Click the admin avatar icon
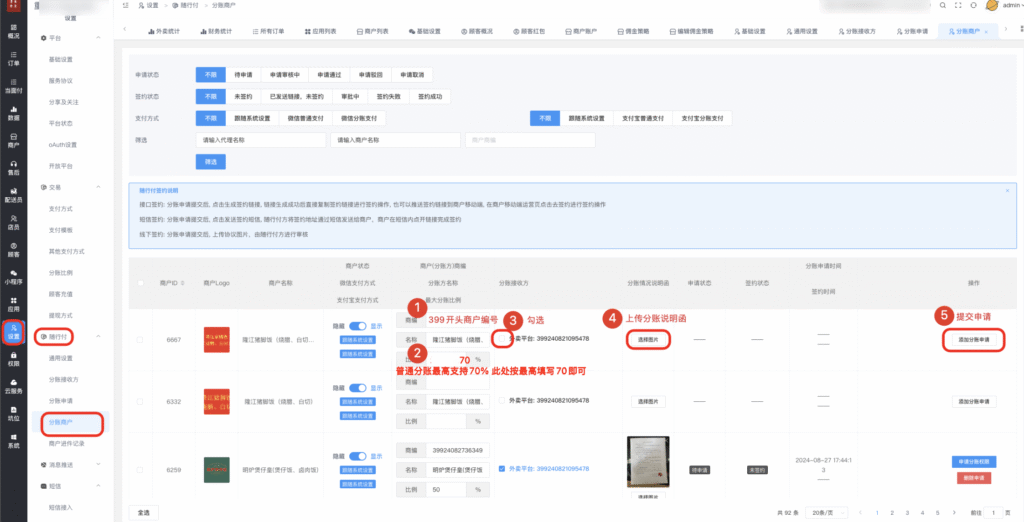The height and width of the screenshot is (522, 1024). [x=991, y=5]
